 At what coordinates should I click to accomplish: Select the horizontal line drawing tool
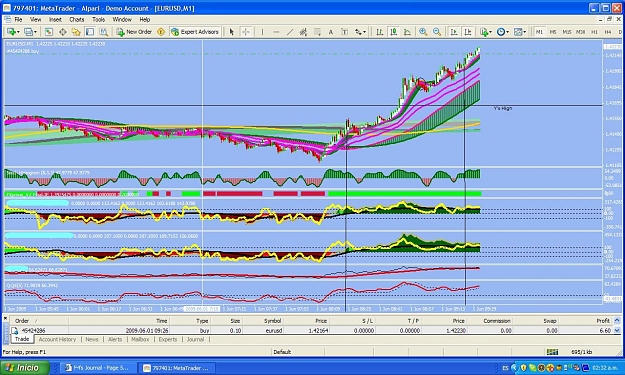[x=276, y=32]
